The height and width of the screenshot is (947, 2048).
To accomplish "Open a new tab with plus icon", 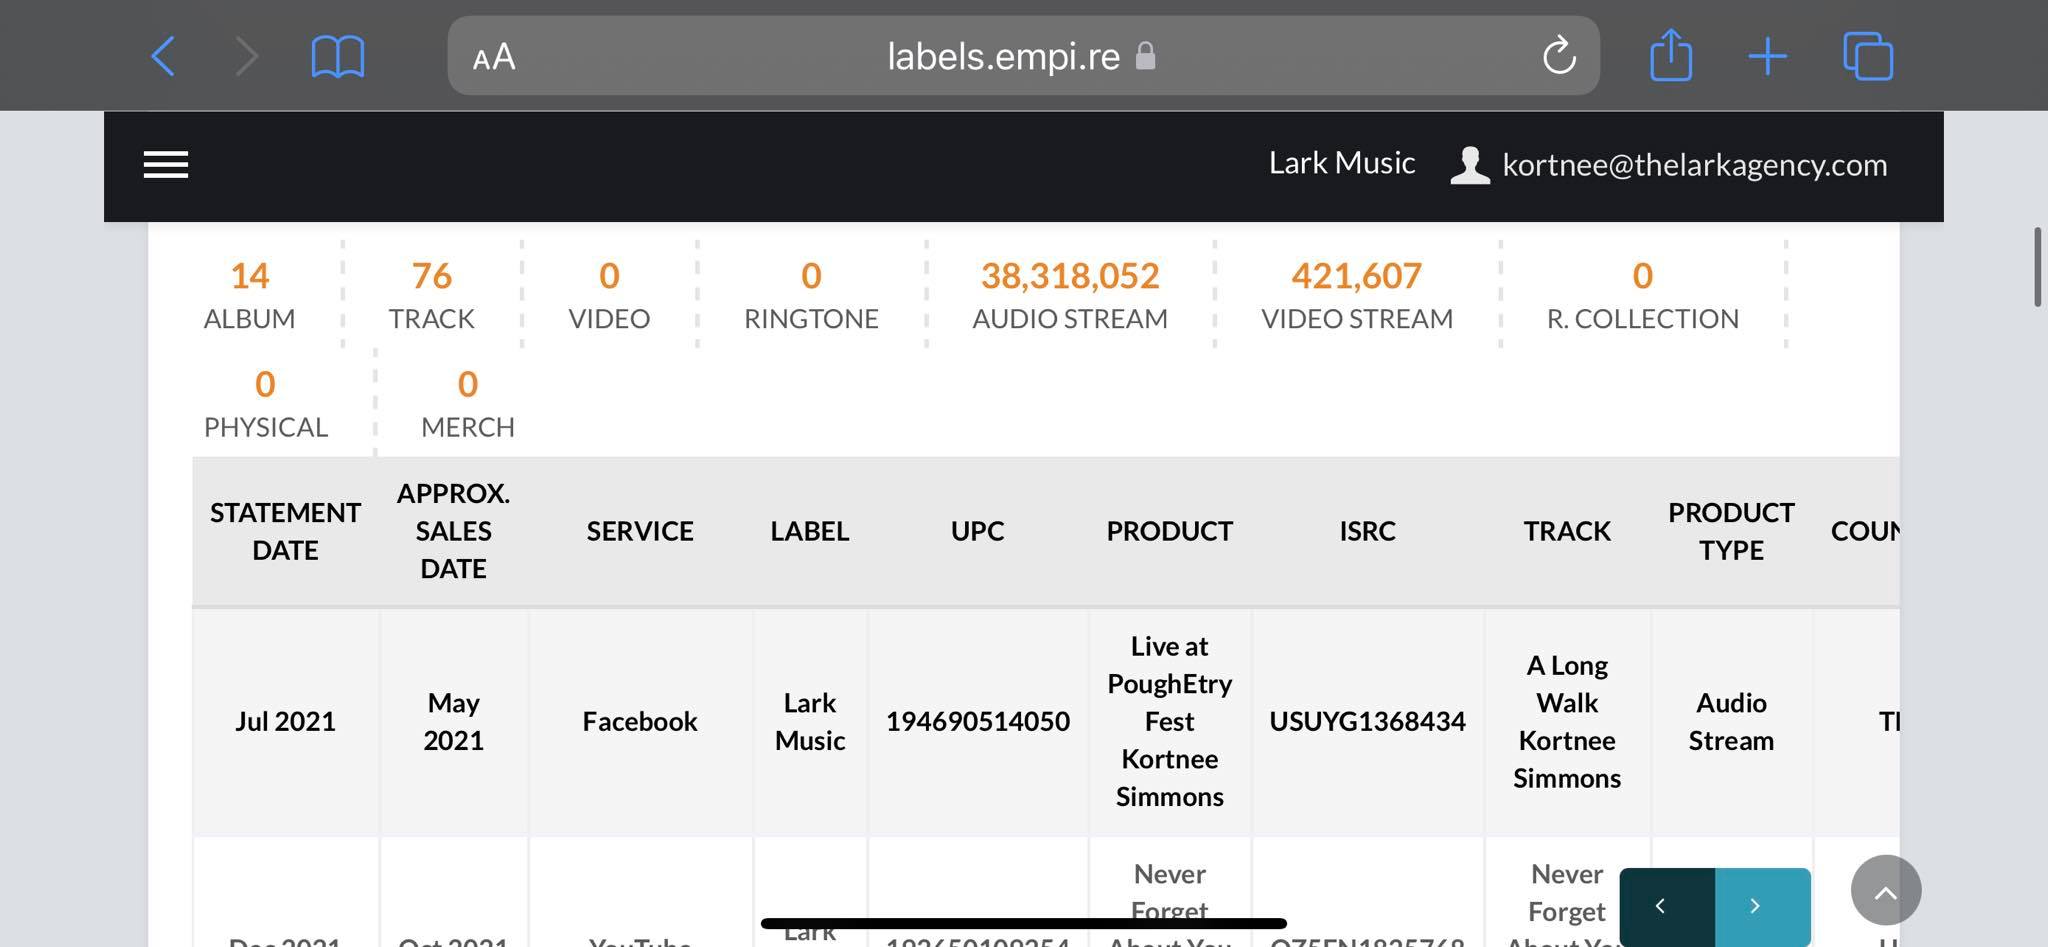I will 1767,56.
